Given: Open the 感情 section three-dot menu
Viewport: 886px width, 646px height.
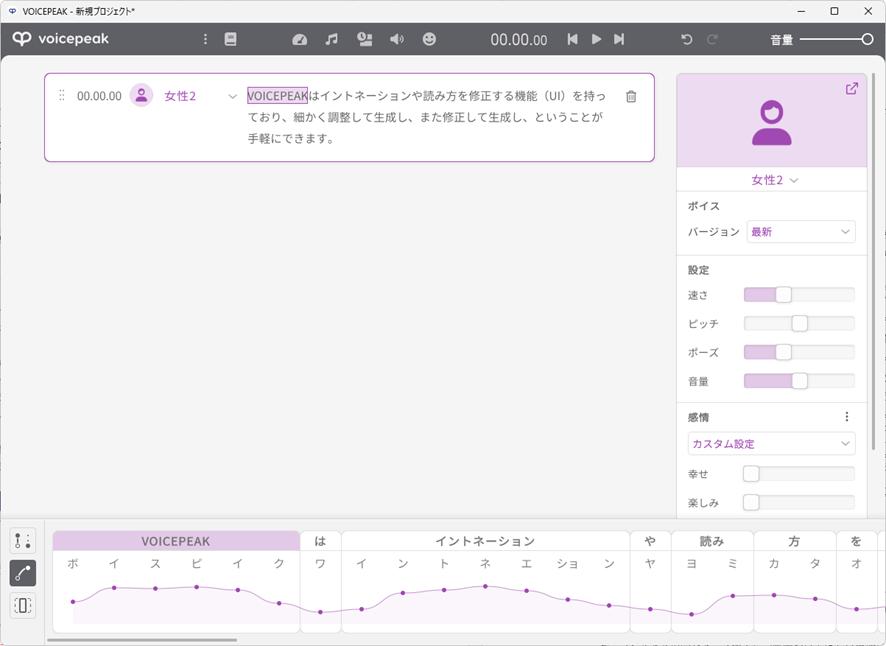Looking at the screenshot, I should 846,417.
